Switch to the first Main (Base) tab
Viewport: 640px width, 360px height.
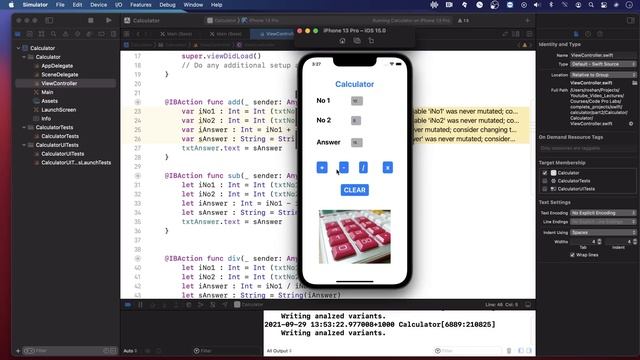pyautogui.click(x=176, y=34)
